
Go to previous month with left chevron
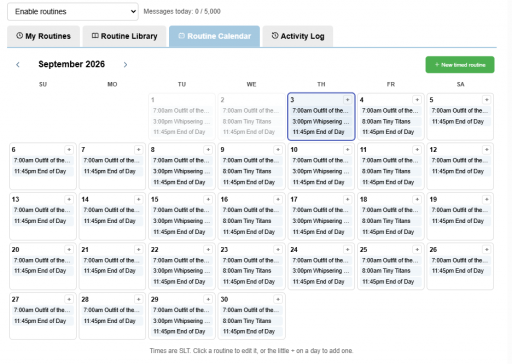[x=18, y=64]
